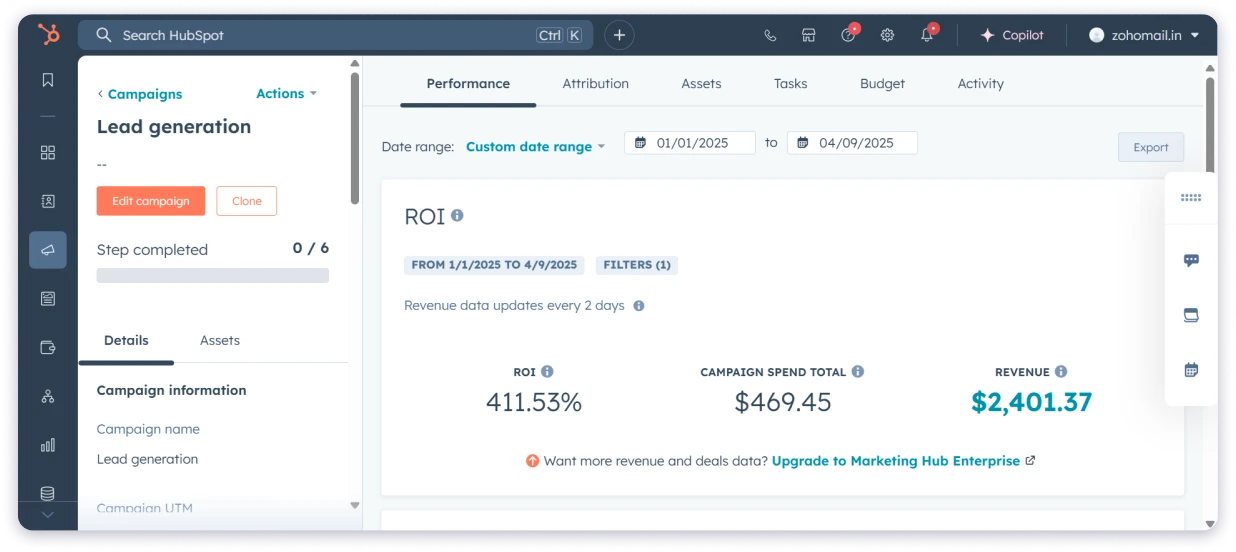Select the Details tab
The width and height of the screenshot is (1236, 552).
tap(126, 340)
